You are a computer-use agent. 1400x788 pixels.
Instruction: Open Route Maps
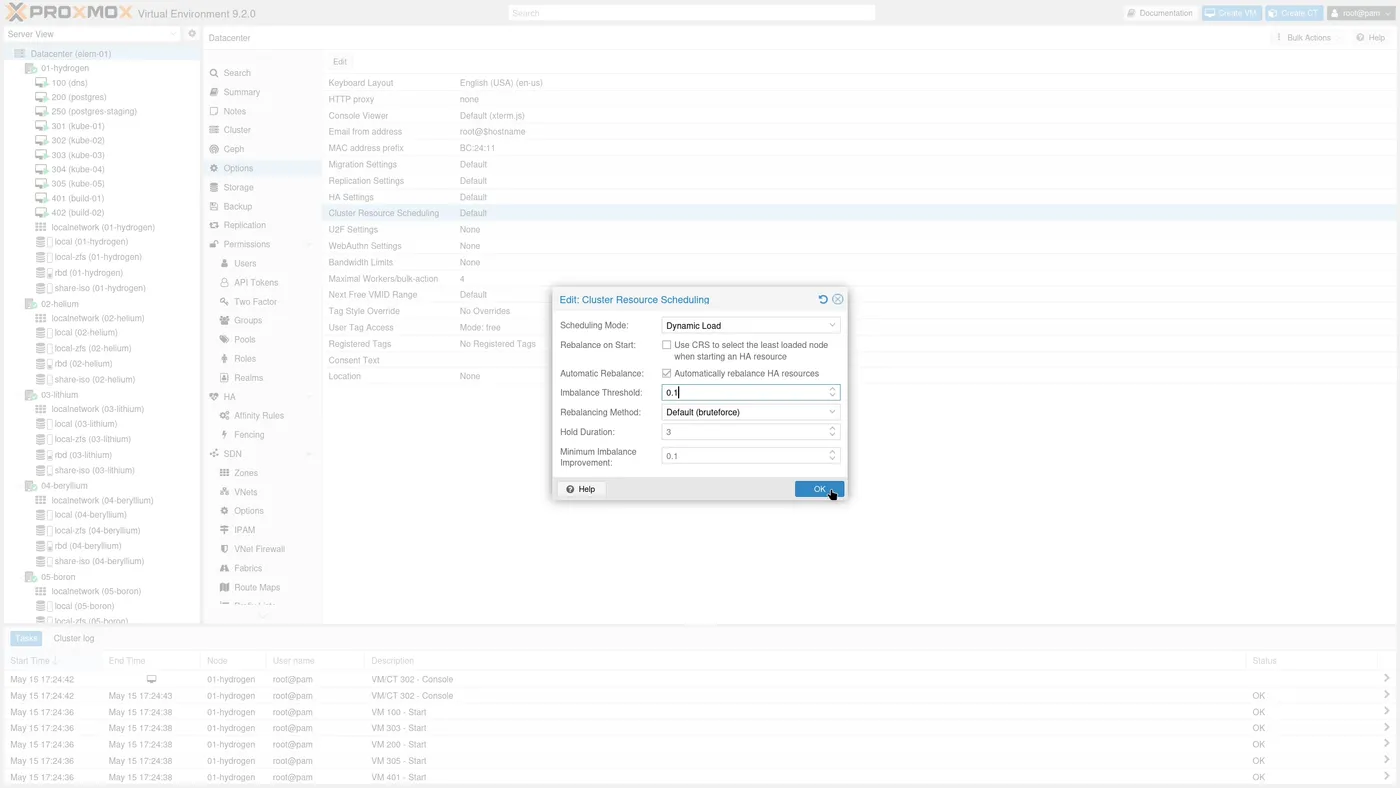click(x=257, y=587)
